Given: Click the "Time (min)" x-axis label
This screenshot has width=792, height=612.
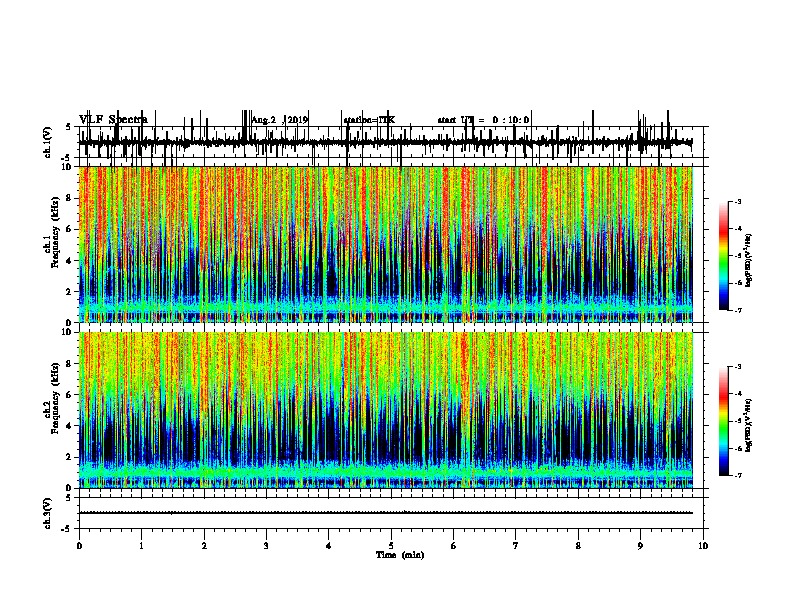Looking at the screenshot, I should (400, 555).
